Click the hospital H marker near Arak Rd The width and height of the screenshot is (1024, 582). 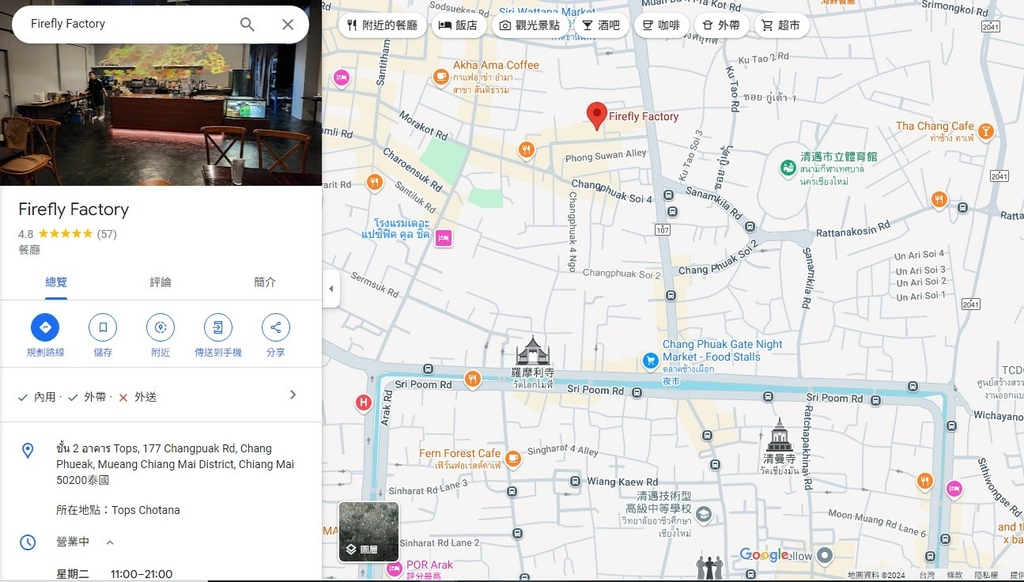pos(364,402)
